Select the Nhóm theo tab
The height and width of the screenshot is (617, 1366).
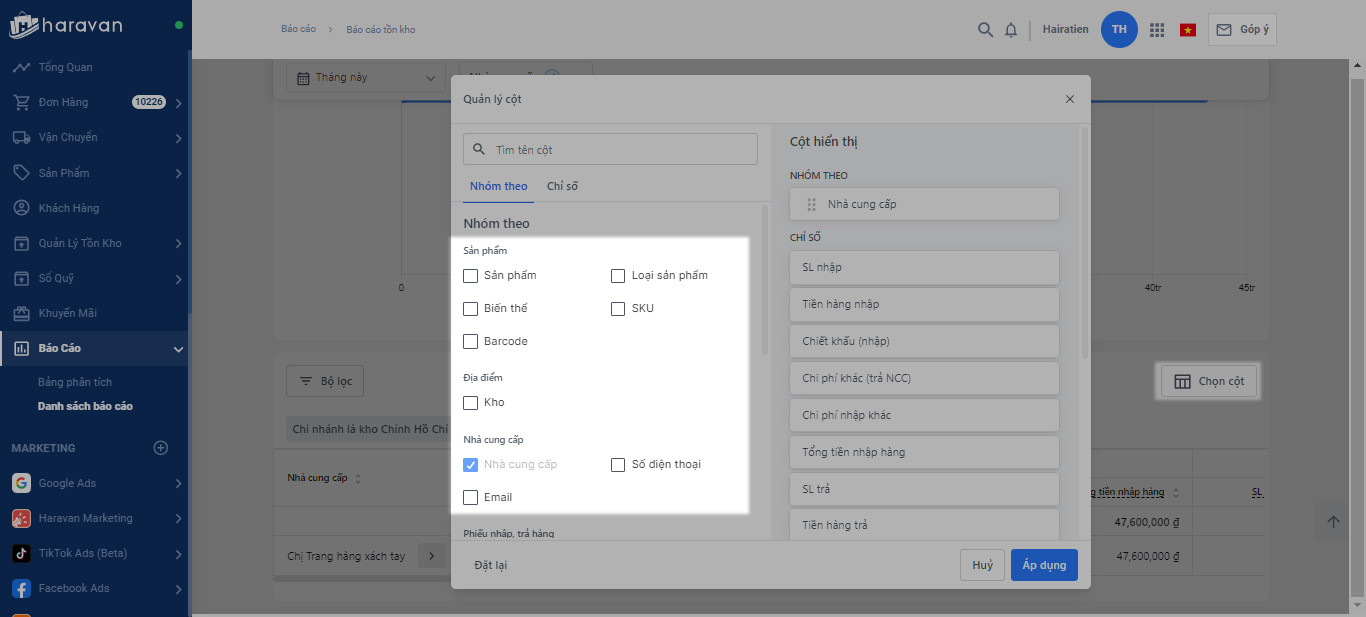click(498, 186)
